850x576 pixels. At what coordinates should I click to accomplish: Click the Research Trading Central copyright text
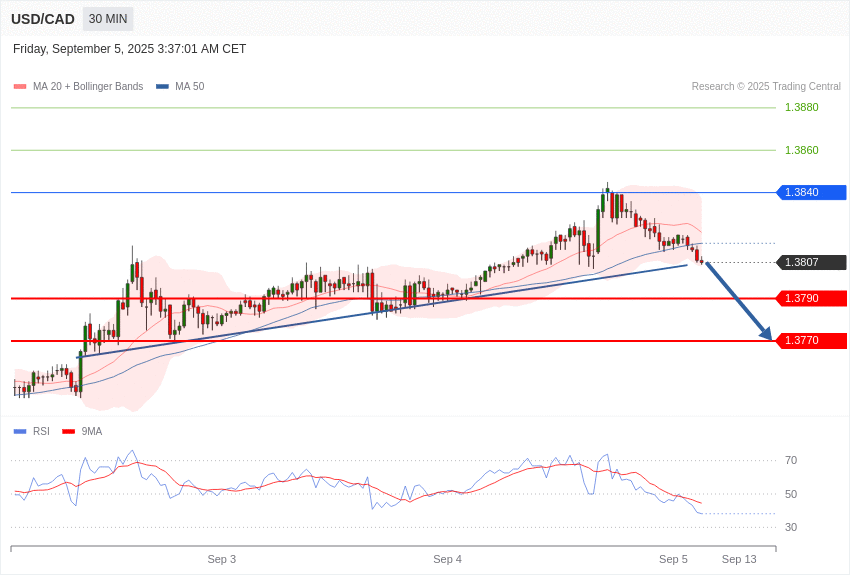pos(766,87)
